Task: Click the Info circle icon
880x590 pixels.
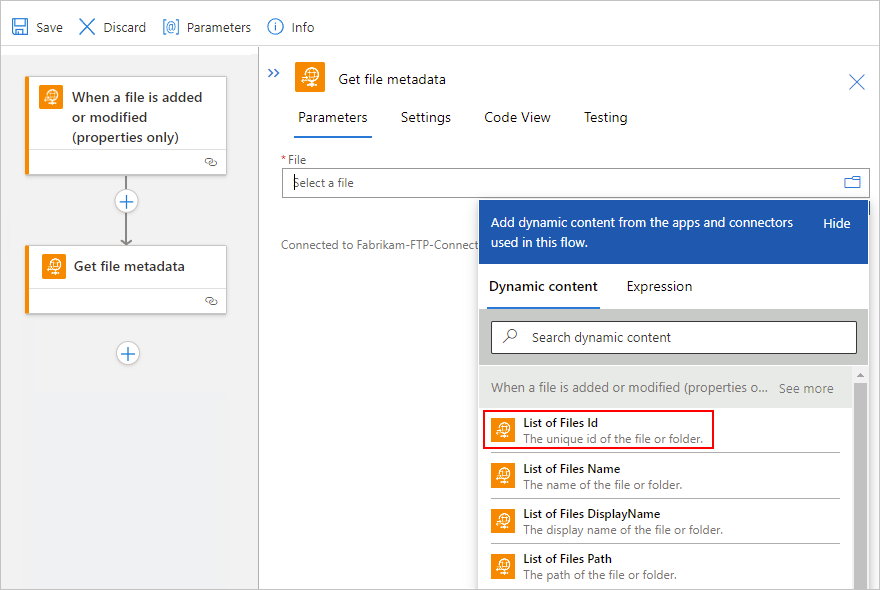Action: [x=274, y=27]
